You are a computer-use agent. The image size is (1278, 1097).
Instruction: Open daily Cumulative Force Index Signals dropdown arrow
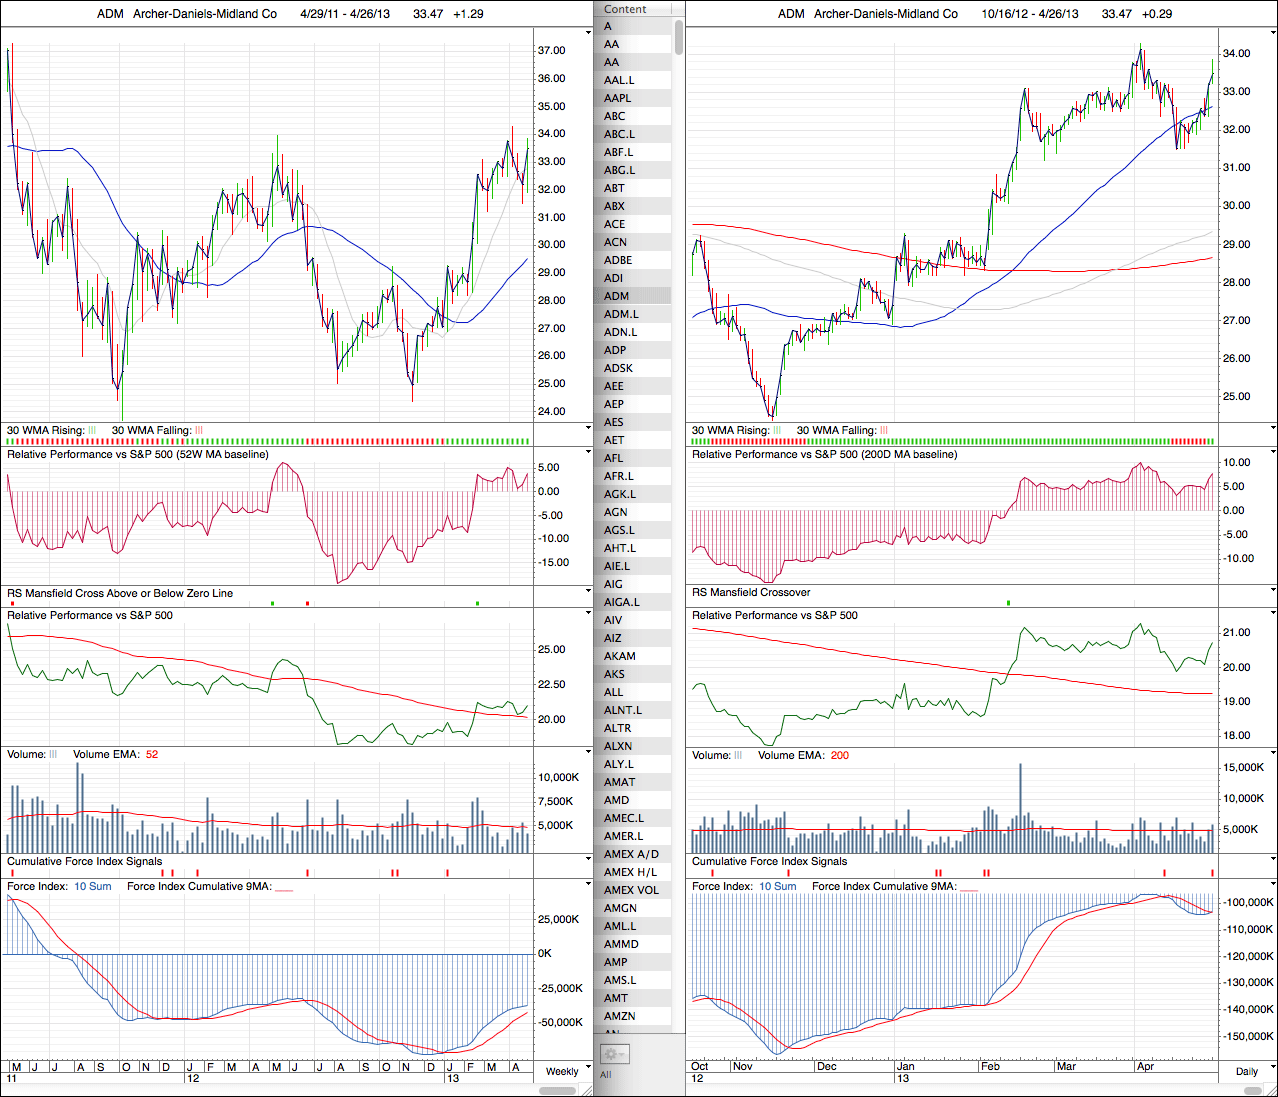click(1273, 859)
